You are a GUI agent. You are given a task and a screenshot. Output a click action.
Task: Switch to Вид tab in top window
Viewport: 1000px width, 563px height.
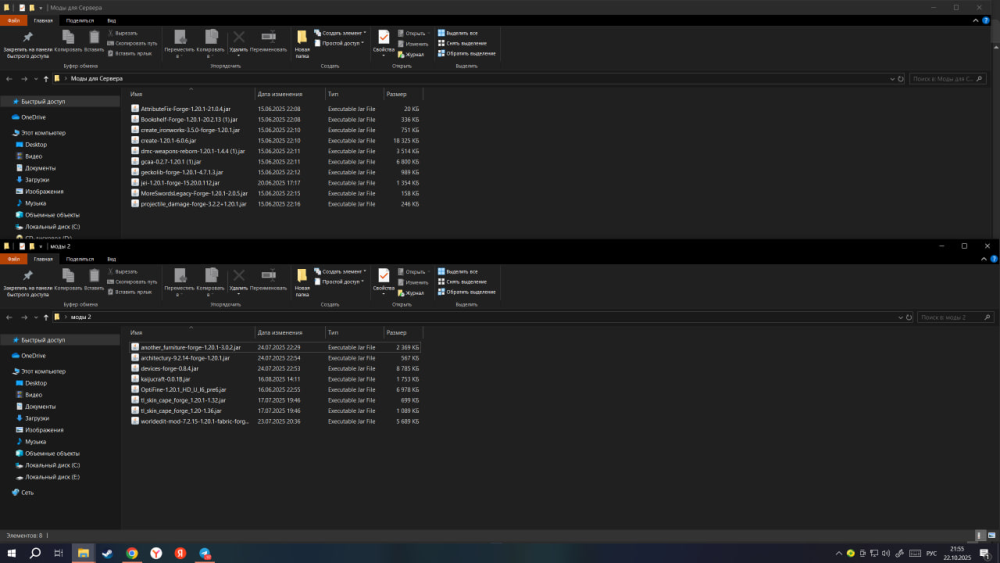click(112, 20)
